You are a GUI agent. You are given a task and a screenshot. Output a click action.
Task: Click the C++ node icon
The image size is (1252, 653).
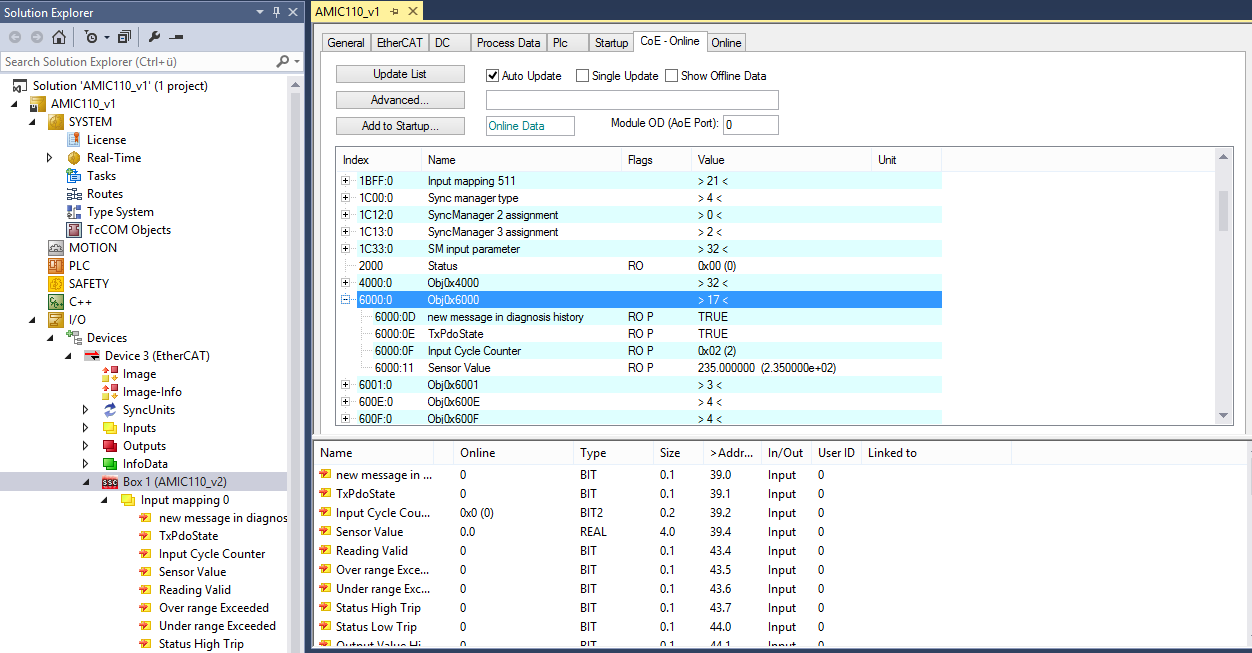tap(56, 302)
